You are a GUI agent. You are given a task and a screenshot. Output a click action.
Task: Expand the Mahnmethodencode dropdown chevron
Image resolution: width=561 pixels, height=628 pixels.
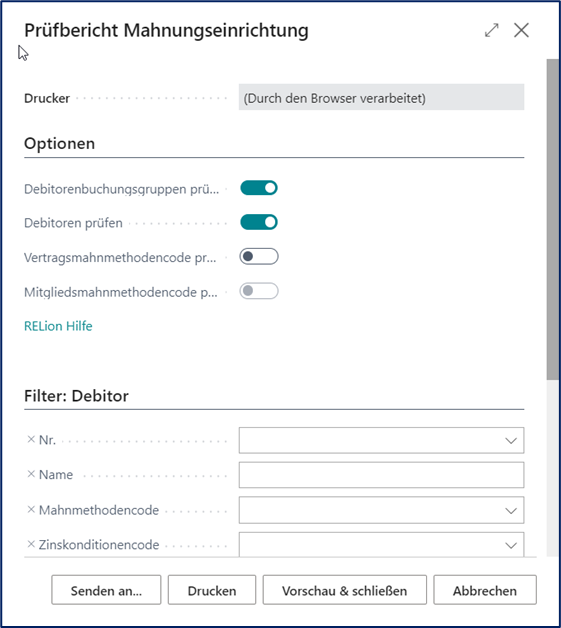511,511
